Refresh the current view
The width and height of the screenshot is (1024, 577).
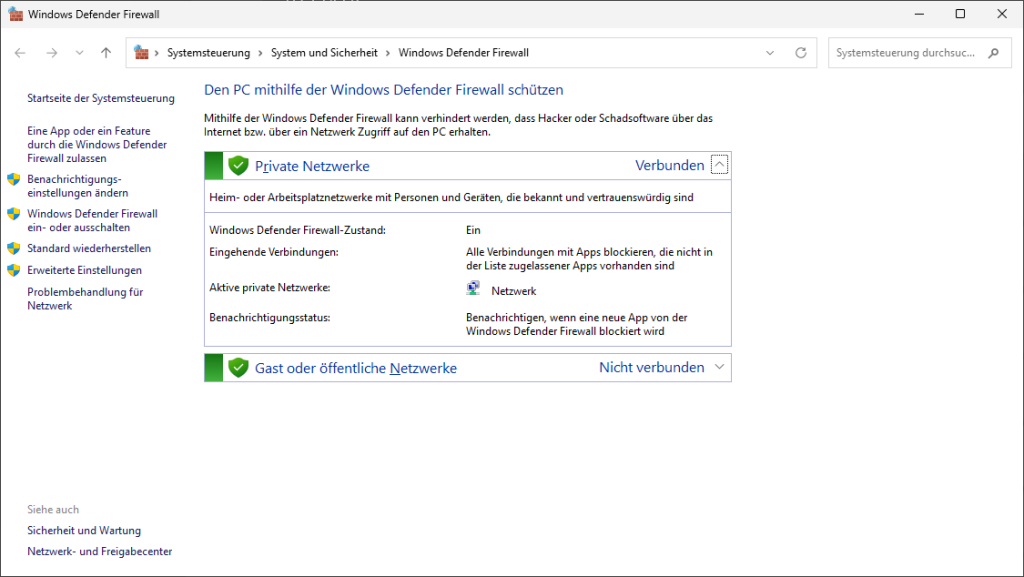(801, 53)
